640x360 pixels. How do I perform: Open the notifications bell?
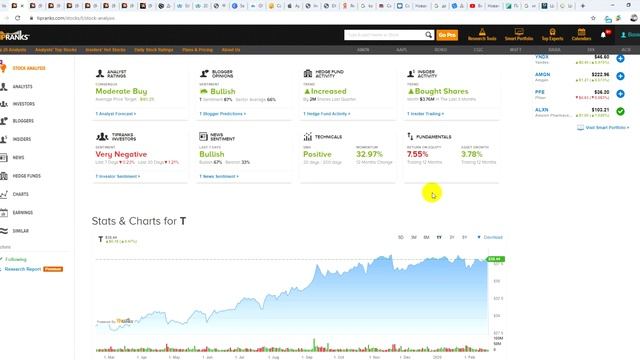pyautogui.click(x=603, y=35)
